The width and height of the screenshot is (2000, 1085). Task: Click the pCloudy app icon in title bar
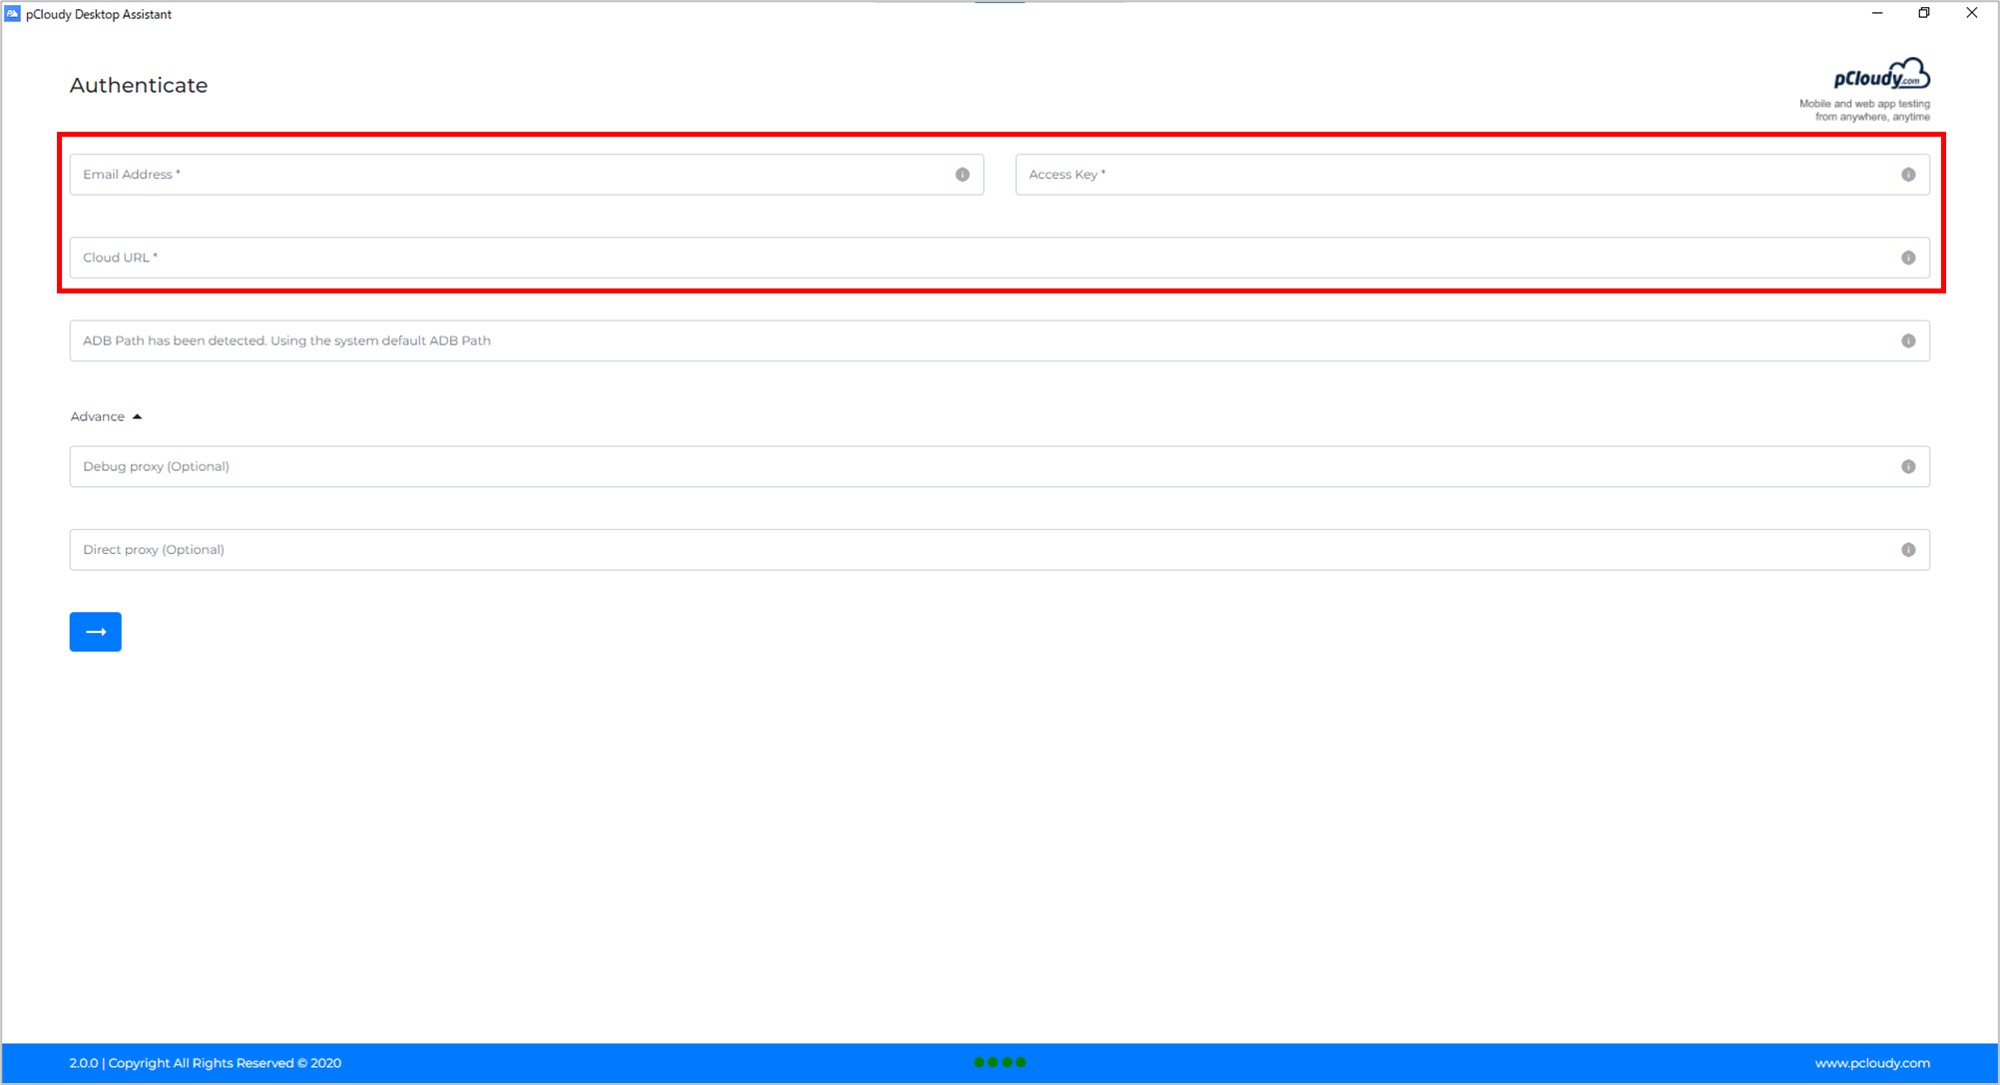click(12, 13)
